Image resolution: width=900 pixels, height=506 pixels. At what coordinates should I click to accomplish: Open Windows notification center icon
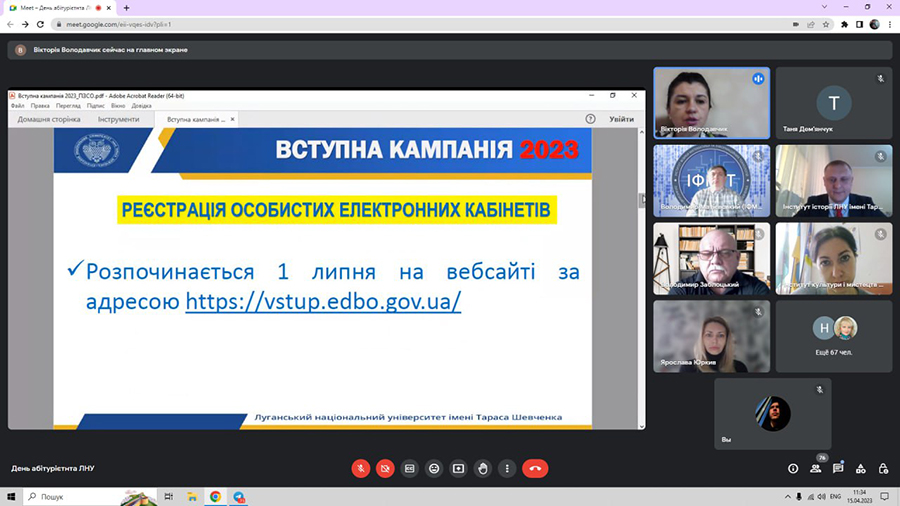pos(885,497)
